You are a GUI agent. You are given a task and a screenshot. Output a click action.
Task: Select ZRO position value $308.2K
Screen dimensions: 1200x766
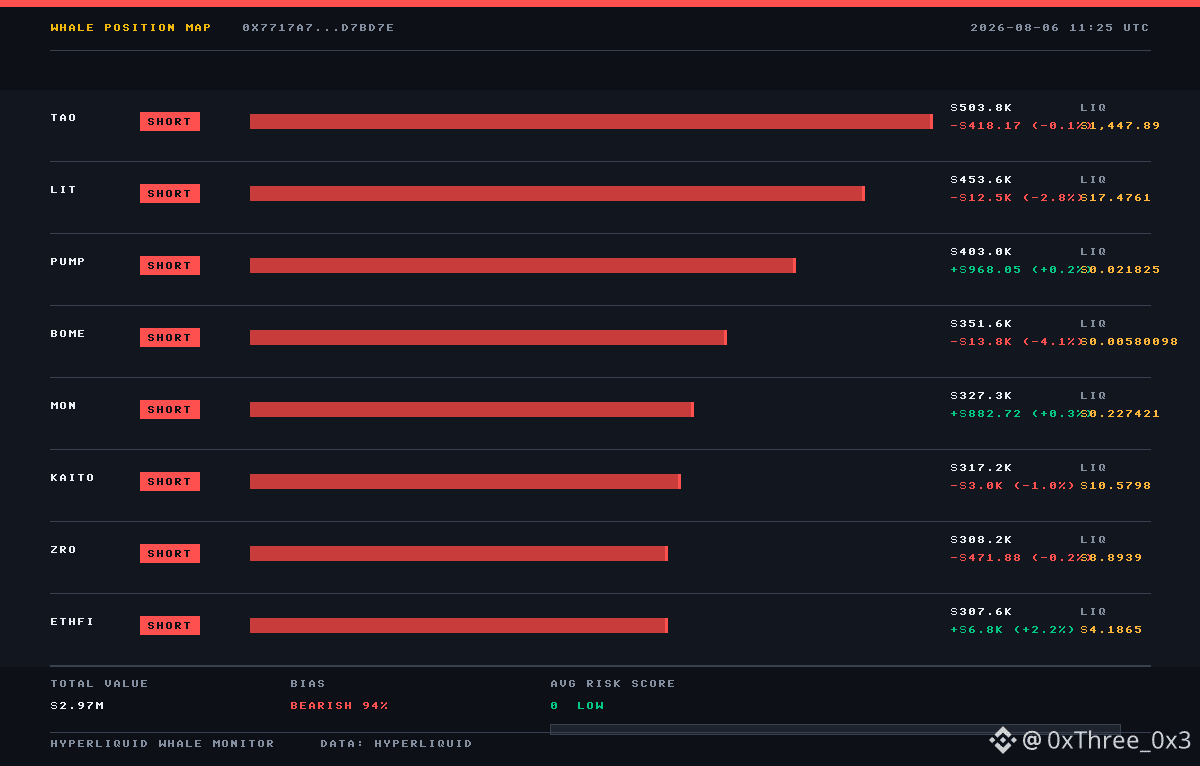[981, 540]
